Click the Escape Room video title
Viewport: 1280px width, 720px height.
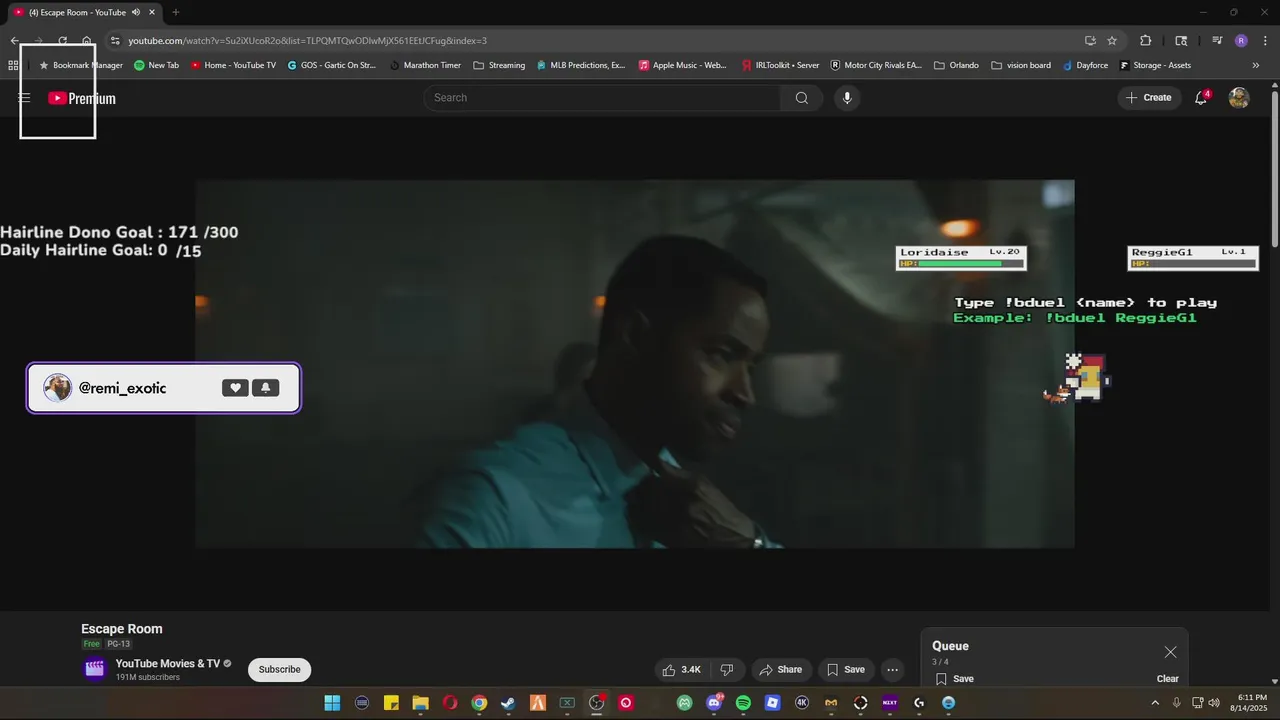pyautogui.click(x=122, y=629)
